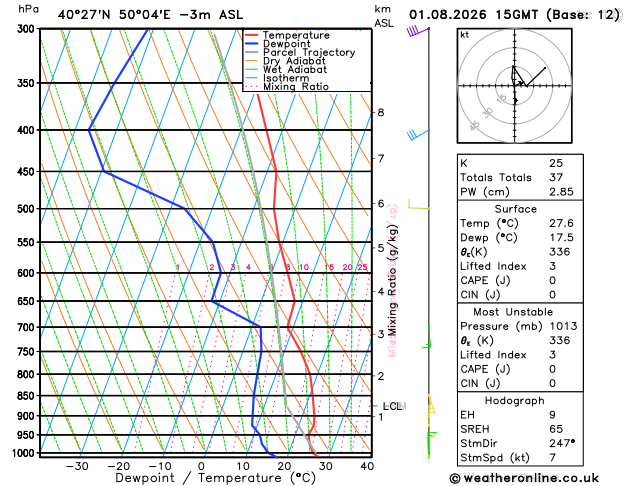The height and width of the screenshot is (486, 629).
Task: Click the −30 temperature axis tick label
Action: [x=77, y=466]
